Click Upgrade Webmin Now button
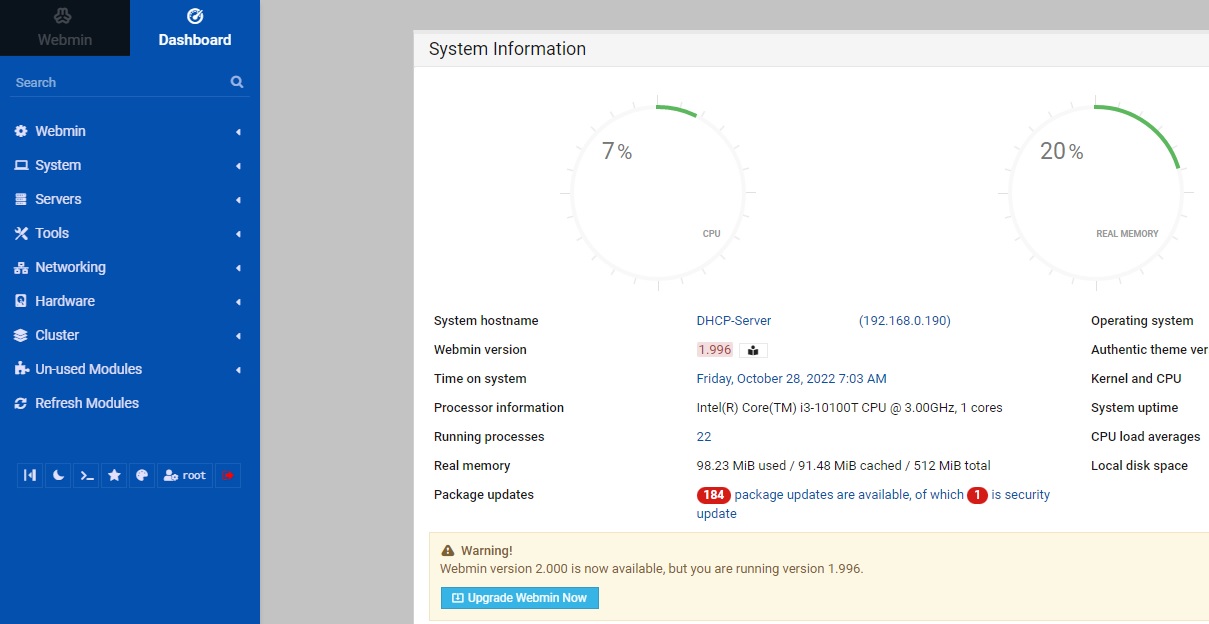The height and width of the screenshot is (624, 1209). point(520,598)
